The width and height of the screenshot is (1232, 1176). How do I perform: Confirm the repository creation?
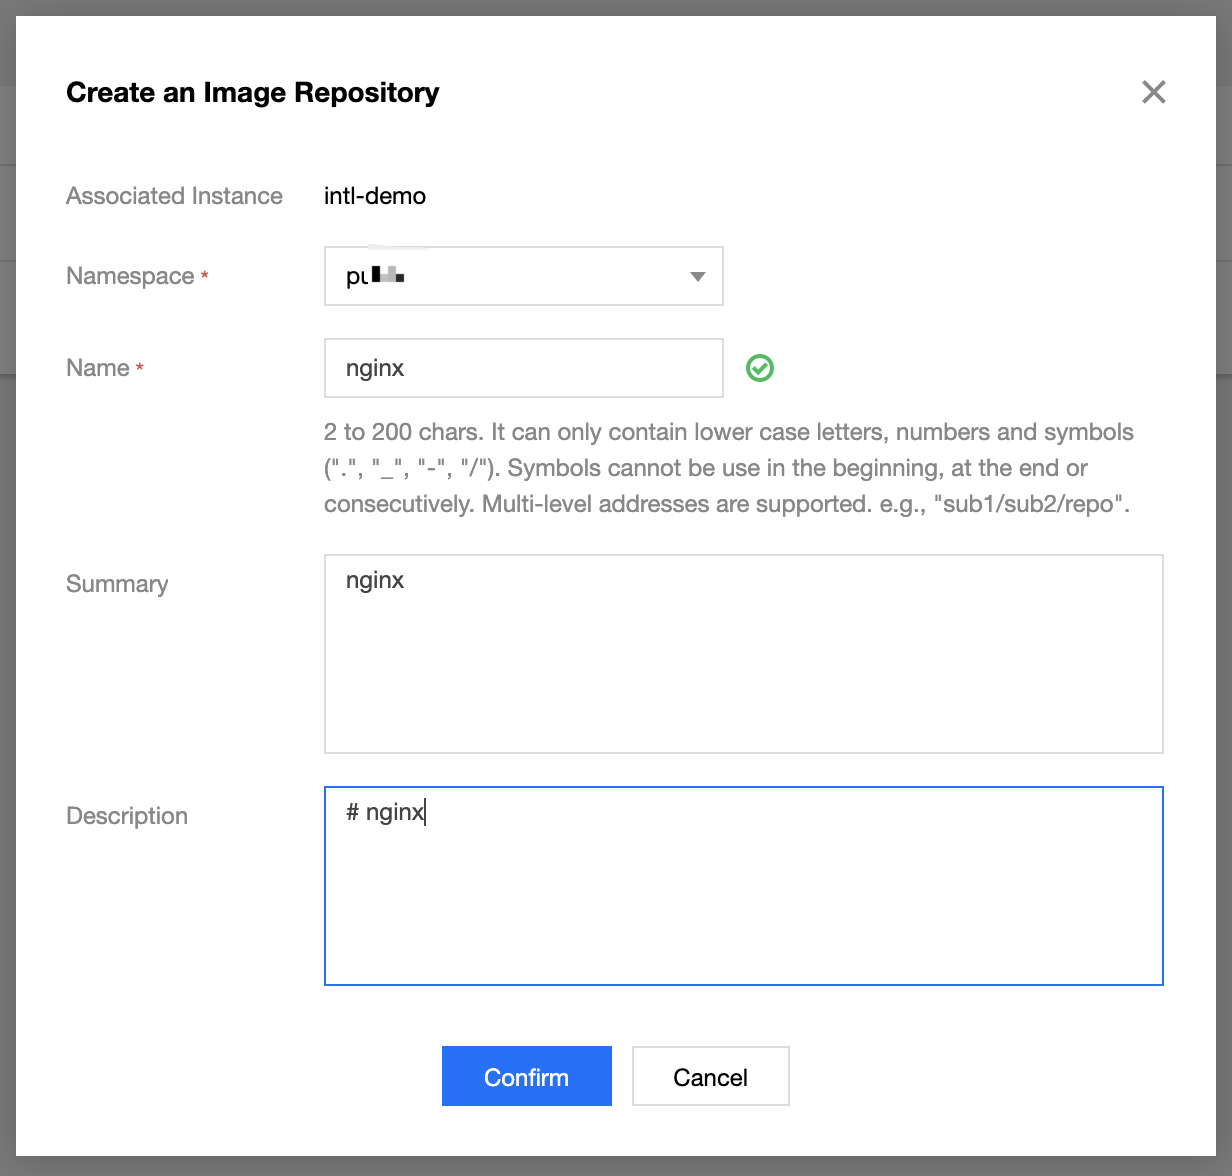[526, 1076]
